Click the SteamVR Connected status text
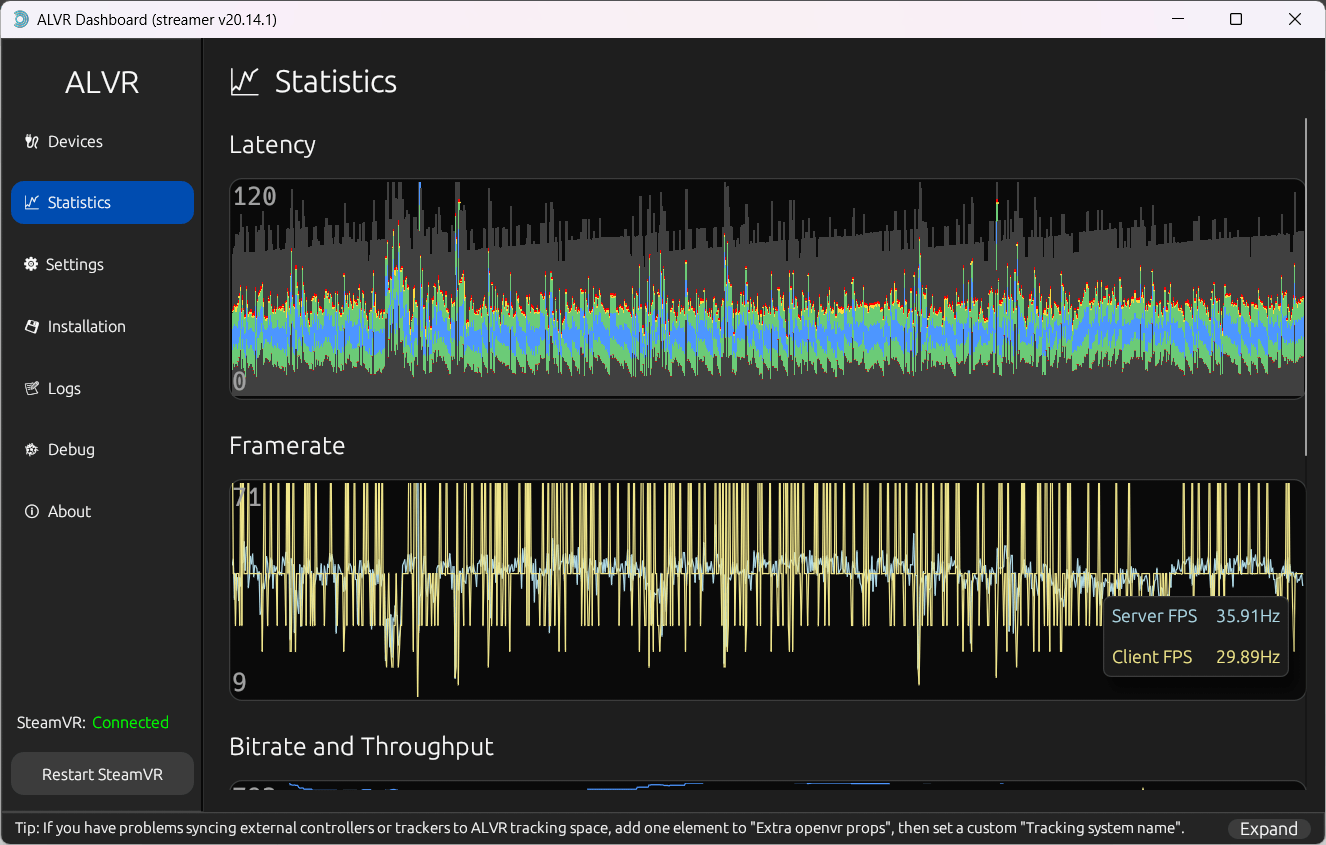 coord(130,723)
